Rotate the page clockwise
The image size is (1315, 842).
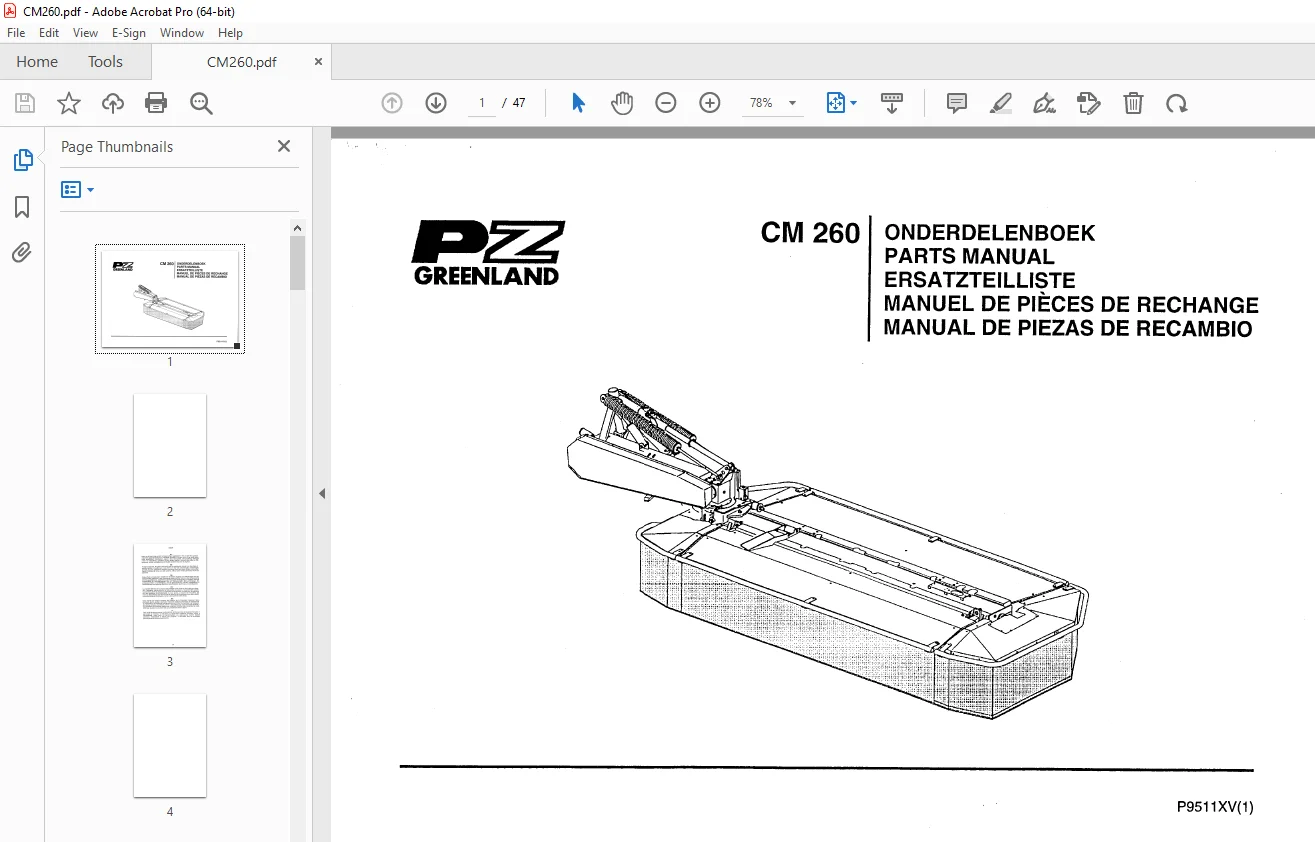tap(1177, 103)
